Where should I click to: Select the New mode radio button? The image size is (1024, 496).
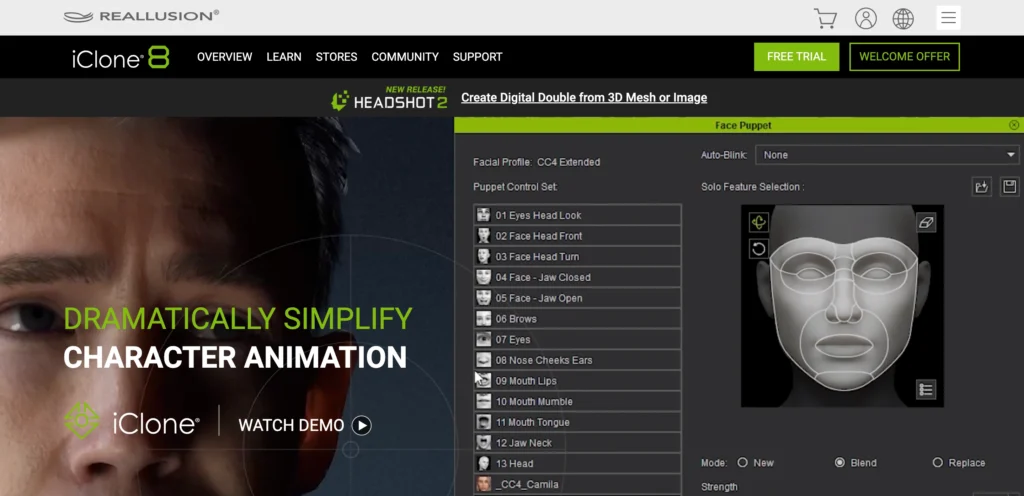point(743,462)
